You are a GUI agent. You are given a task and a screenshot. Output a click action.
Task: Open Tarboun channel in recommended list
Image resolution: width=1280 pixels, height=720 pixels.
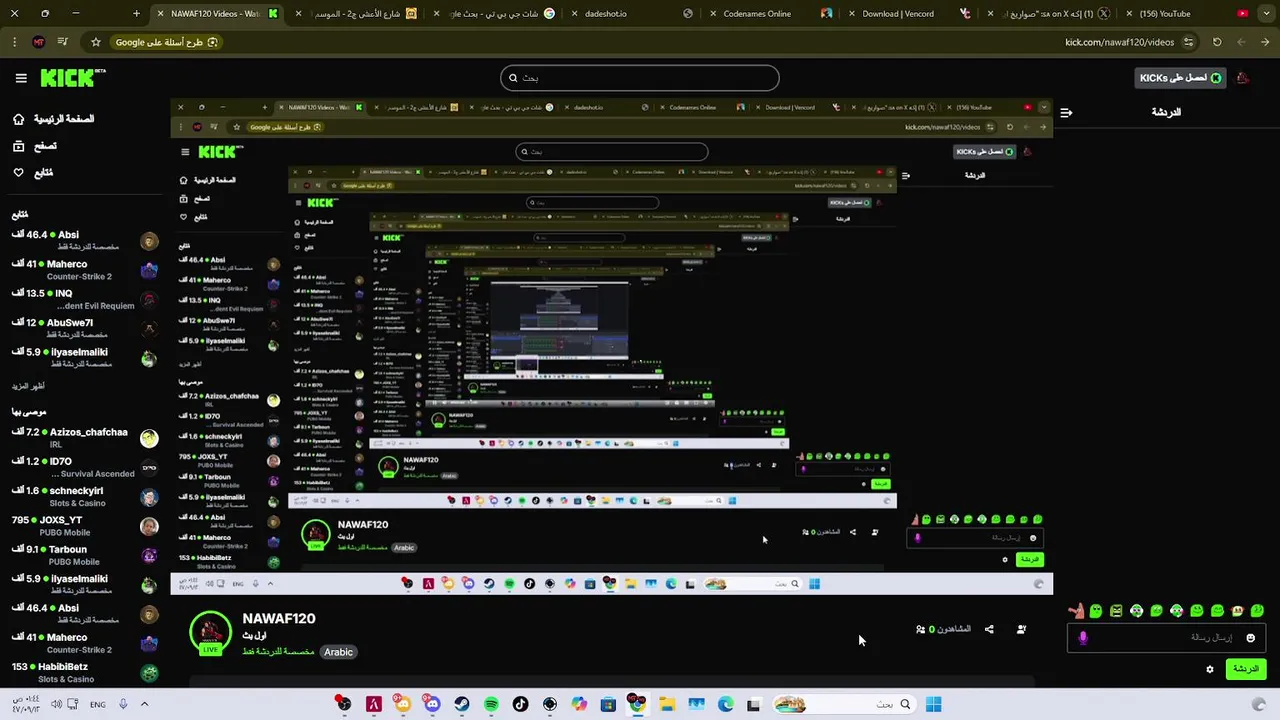tap(84, 555)
